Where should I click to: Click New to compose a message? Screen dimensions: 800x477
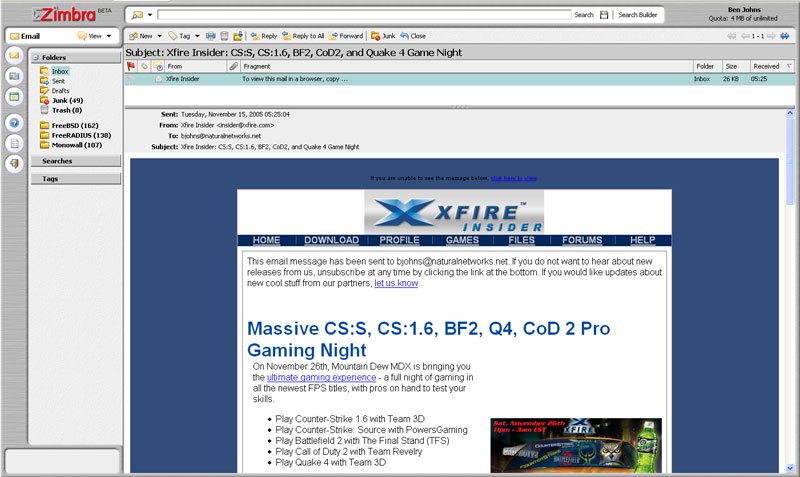141,36
